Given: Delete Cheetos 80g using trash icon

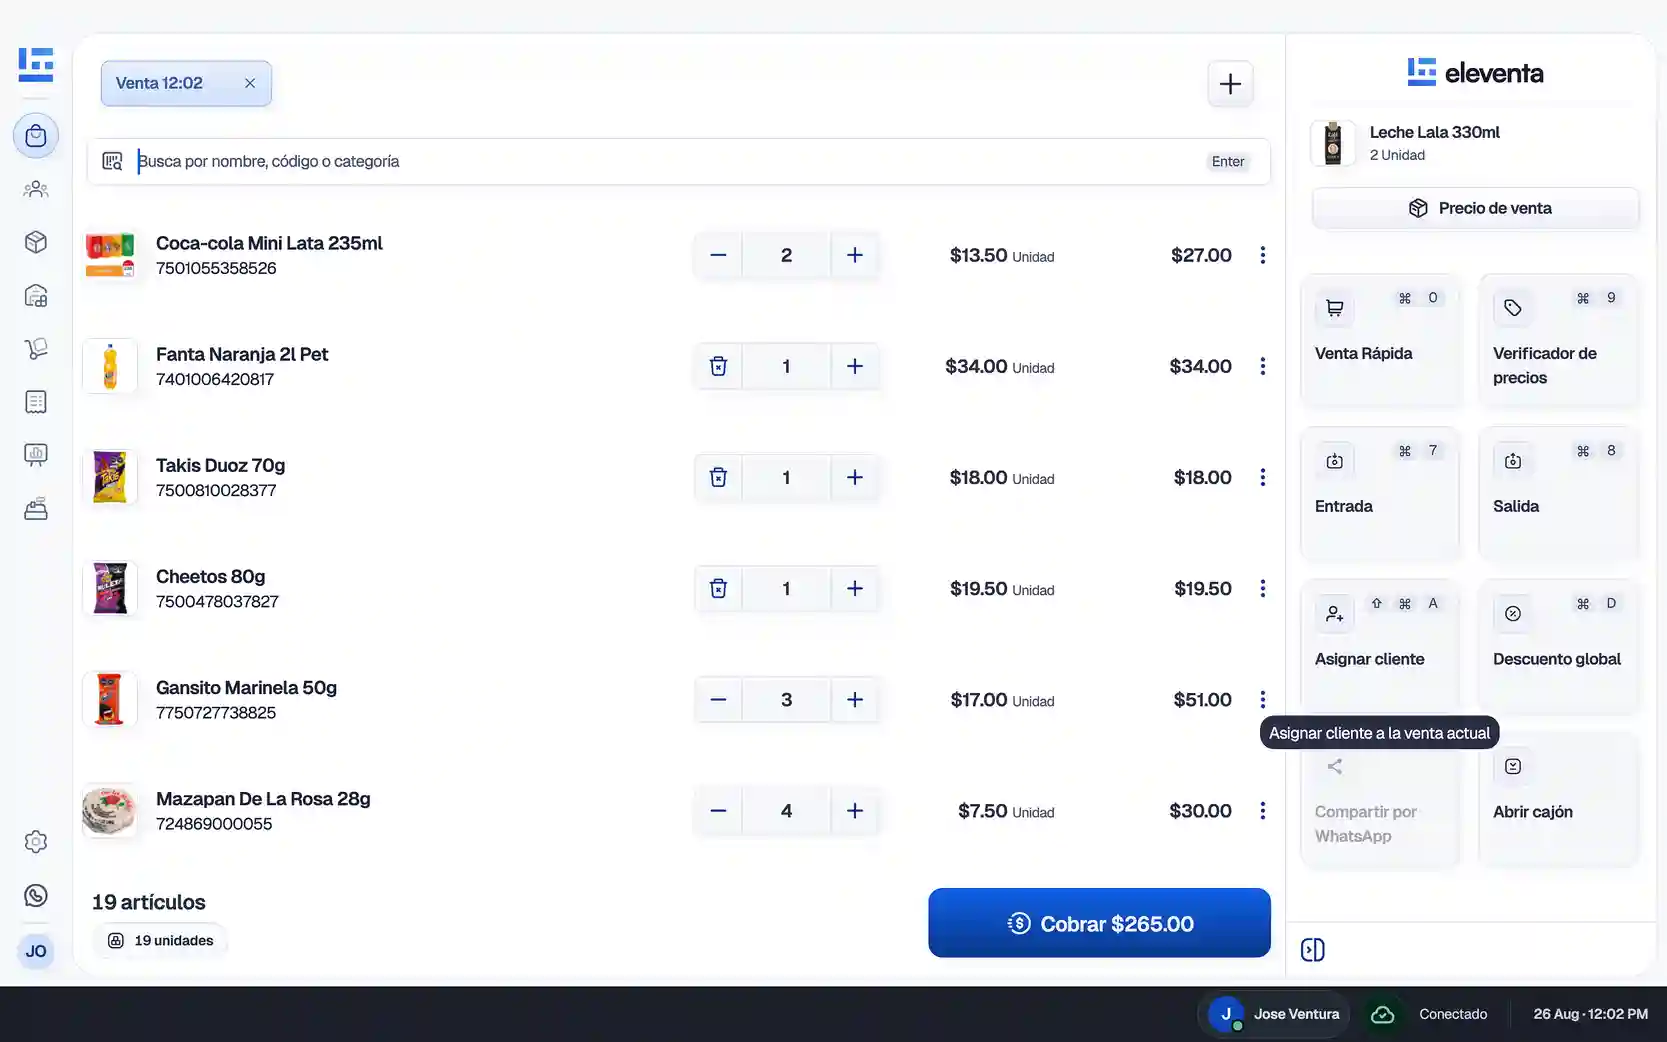Looking at the screenshot, I should [x=718, y=588].
